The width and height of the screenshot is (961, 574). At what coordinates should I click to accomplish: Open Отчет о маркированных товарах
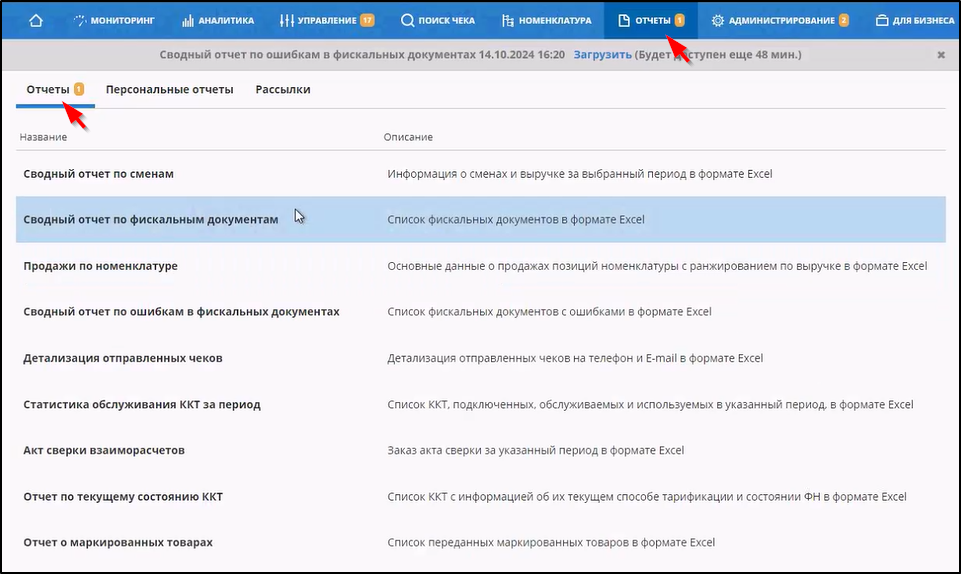click(117, 542)
